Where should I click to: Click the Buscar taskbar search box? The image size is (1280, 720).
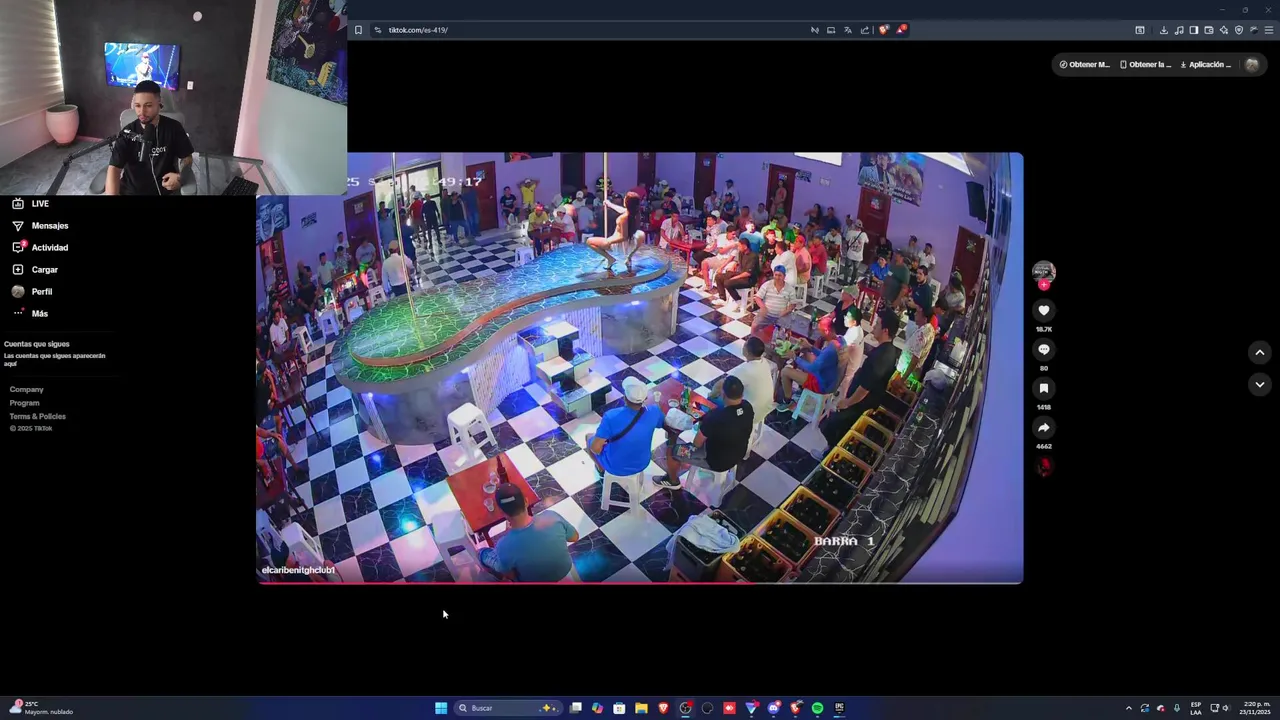pos(508,708)
